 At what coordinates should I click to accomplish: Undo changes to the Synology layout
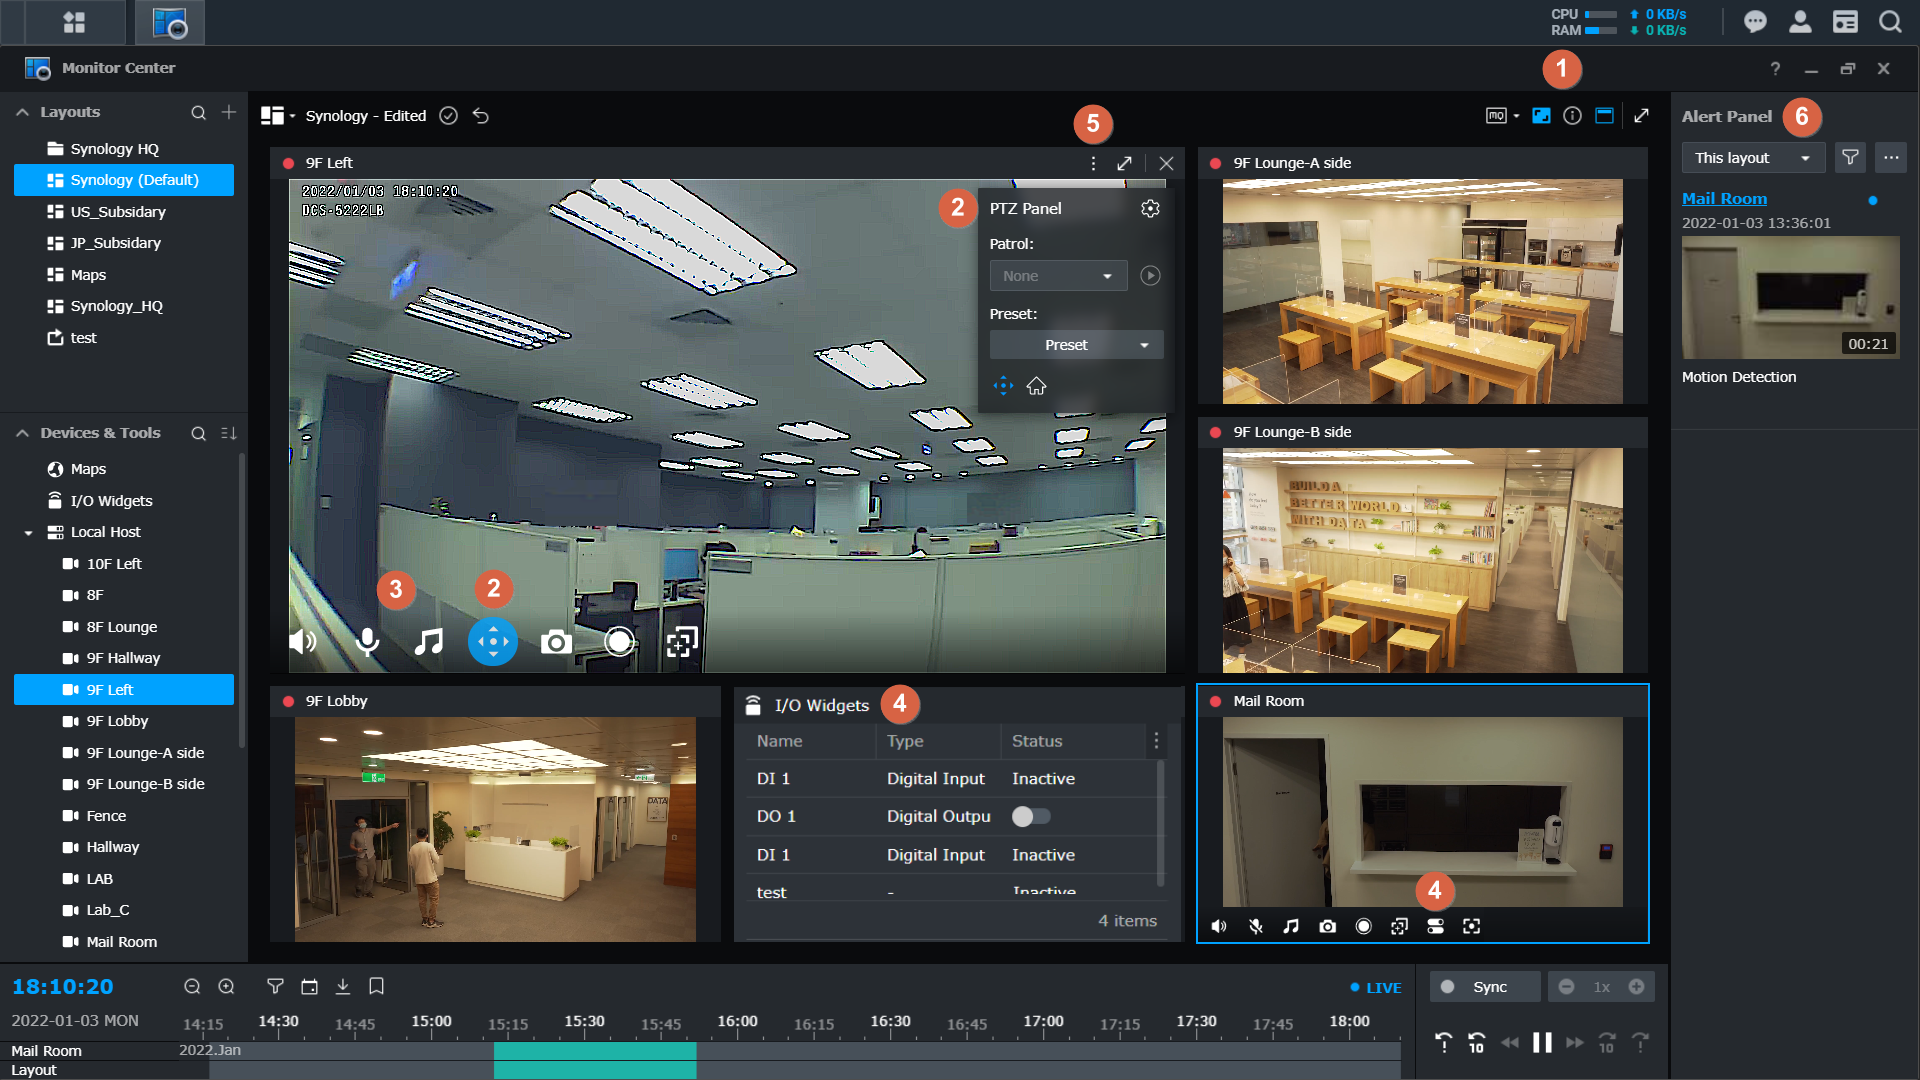480,115
